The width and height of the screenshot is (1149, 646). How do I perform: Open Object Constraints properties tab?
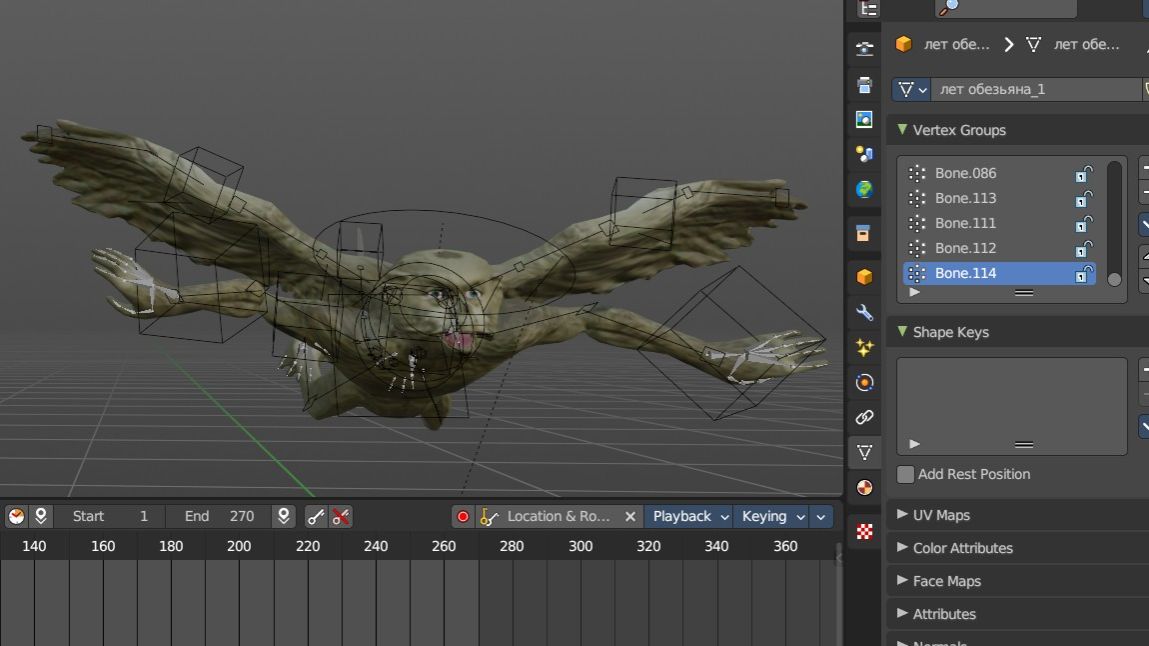coord(865,417)
